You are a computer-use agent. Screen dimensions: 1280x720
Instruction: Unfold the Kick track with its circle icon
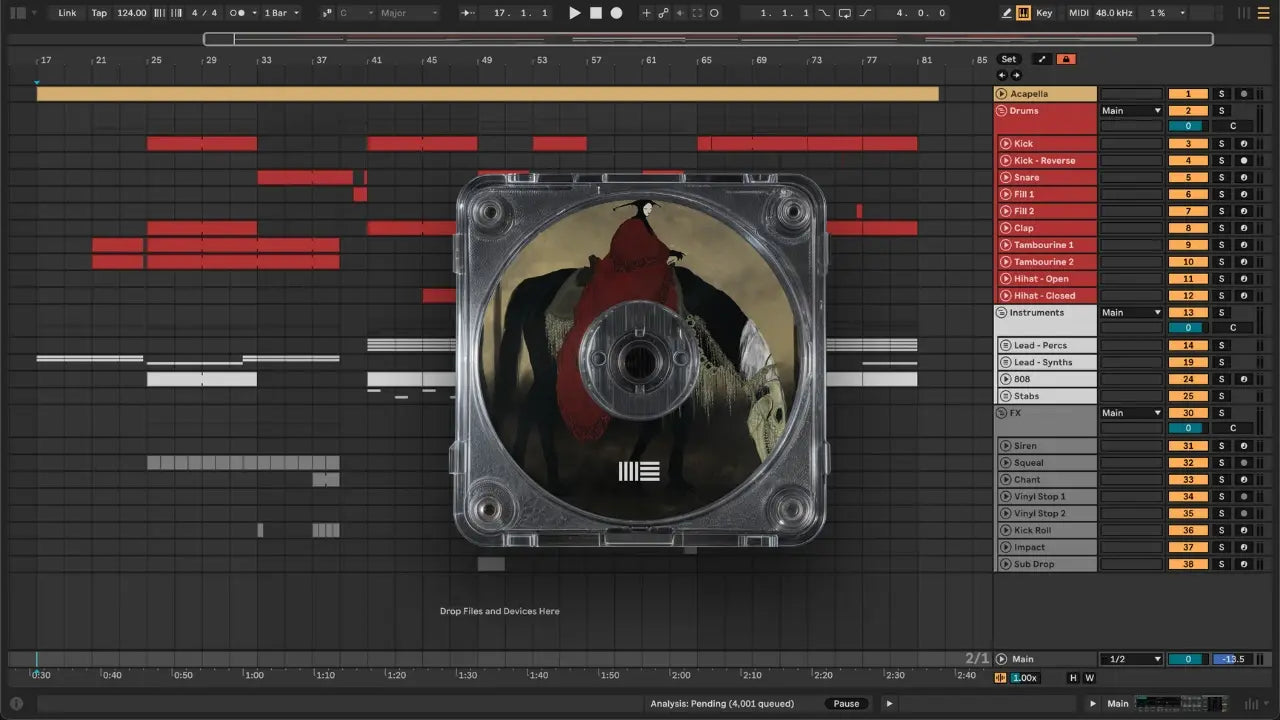(1006, 144)
